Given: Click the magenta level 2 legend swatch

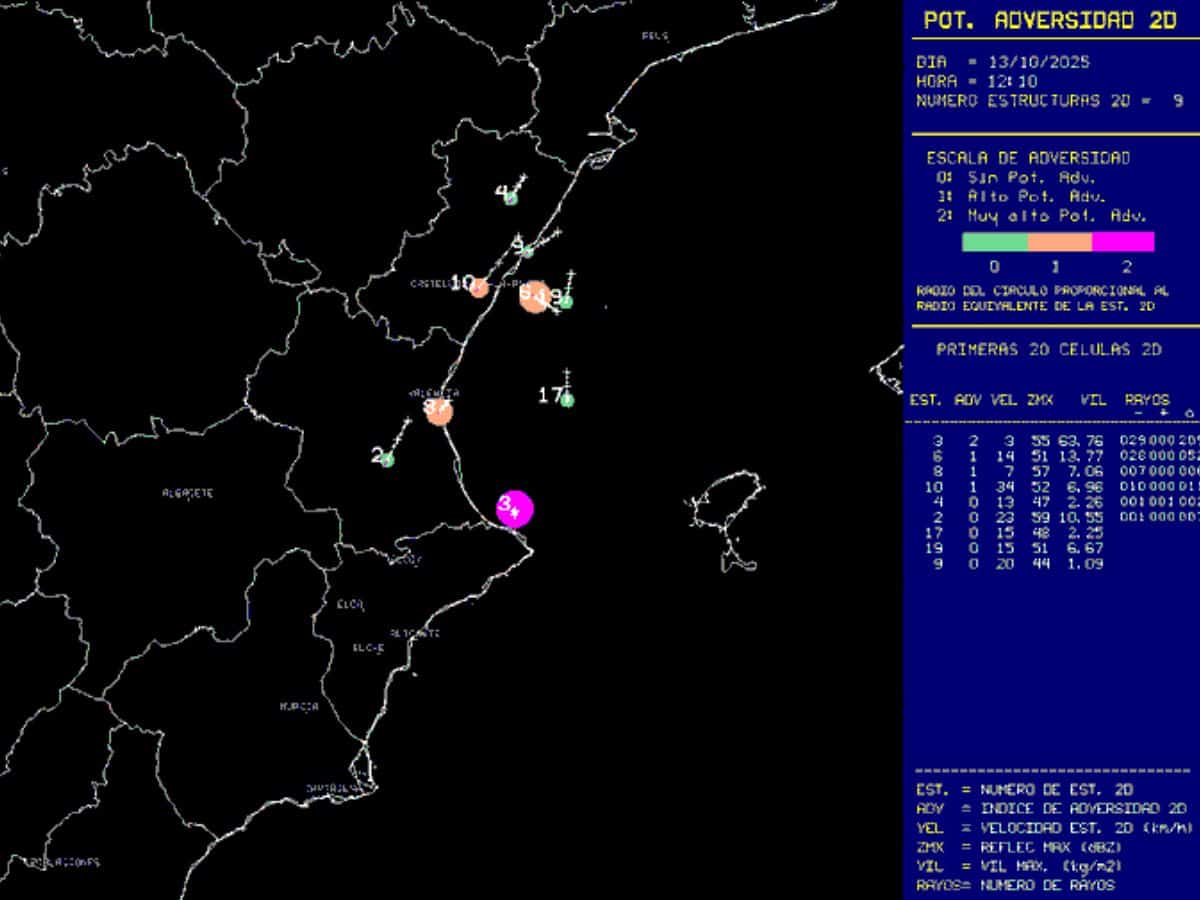Looking at the screenshot, I should (x=1123, y=242).
